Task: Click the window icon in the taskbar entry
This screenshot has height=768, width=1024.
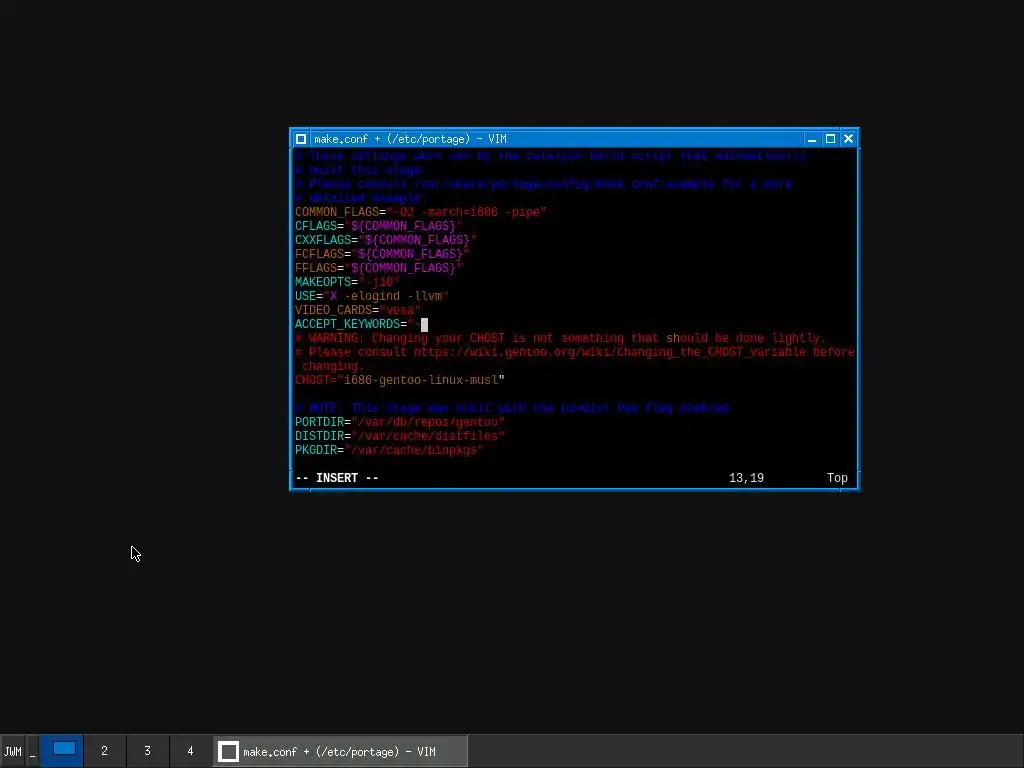Action: tap(228, 752)
